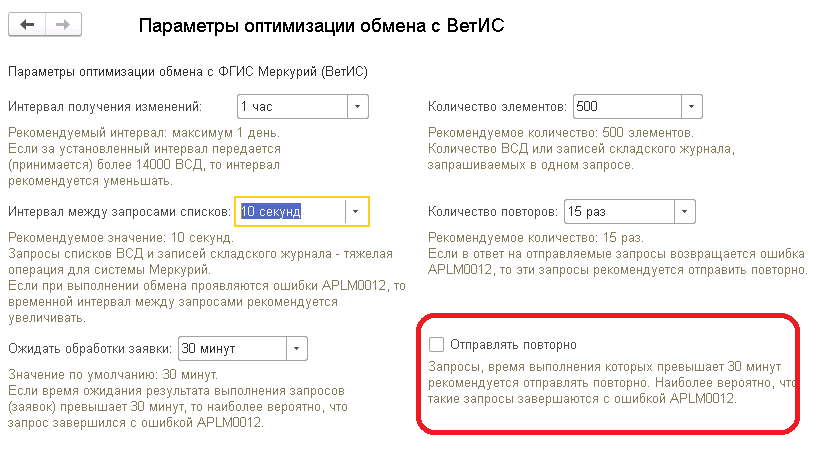Open 'Ожидать обработки заявки' dropdown arrow

pyautogui.click(x=297, y=348)
